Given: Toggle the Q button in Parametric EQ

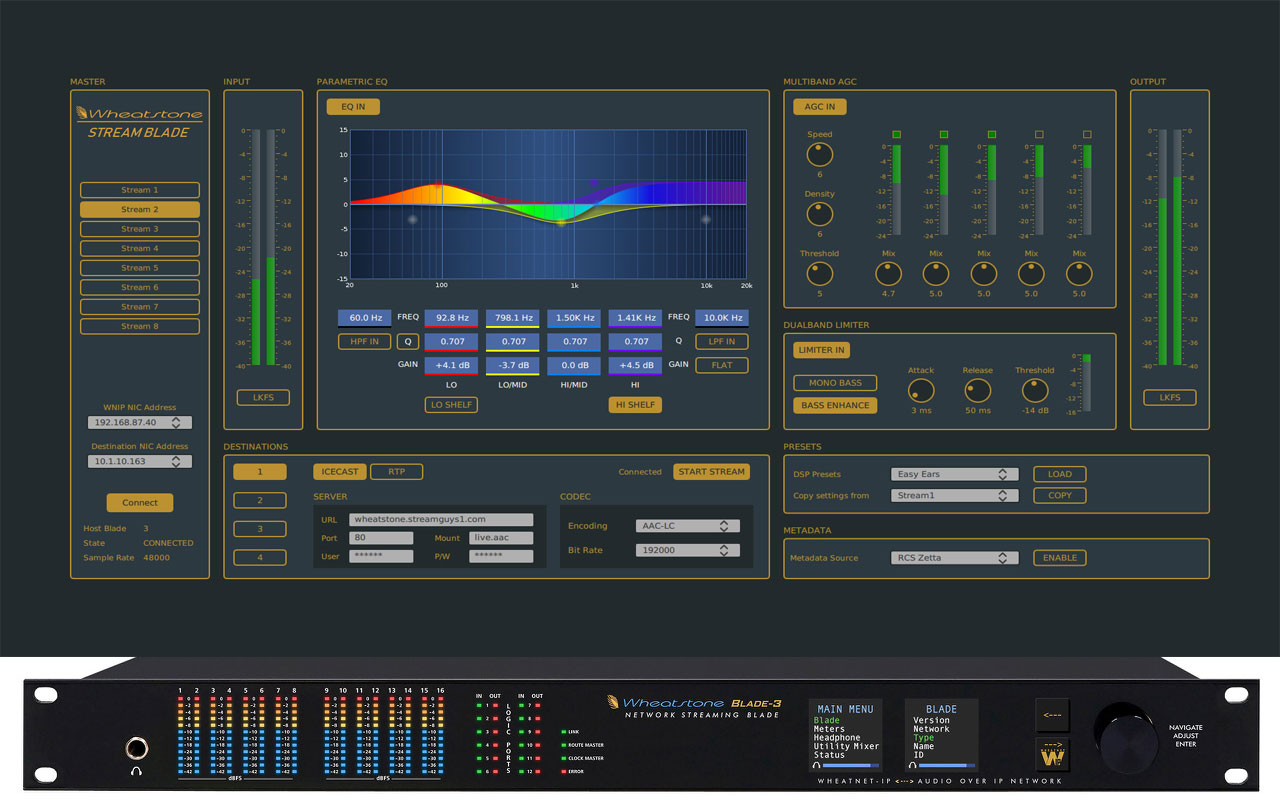Looking at the screenshot, I should point(408,342).
